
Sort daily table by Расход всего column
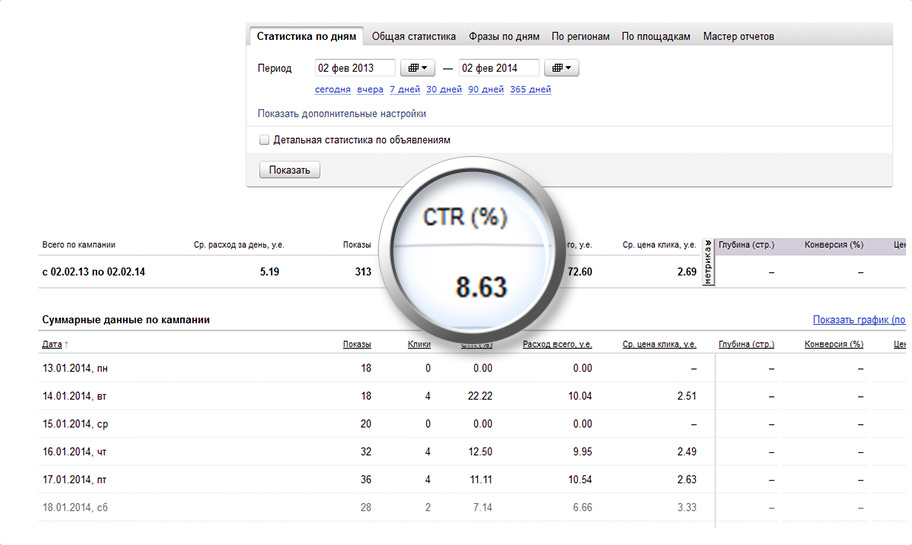[x=557, y=344]
